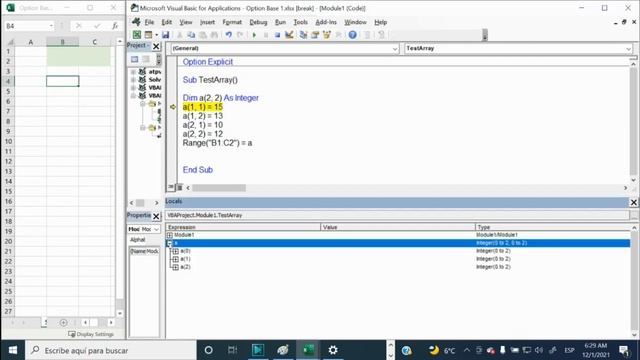Screen dimensions: 640x360
Task: Expand Module1 in the Locals window
Action: (170, 235)
